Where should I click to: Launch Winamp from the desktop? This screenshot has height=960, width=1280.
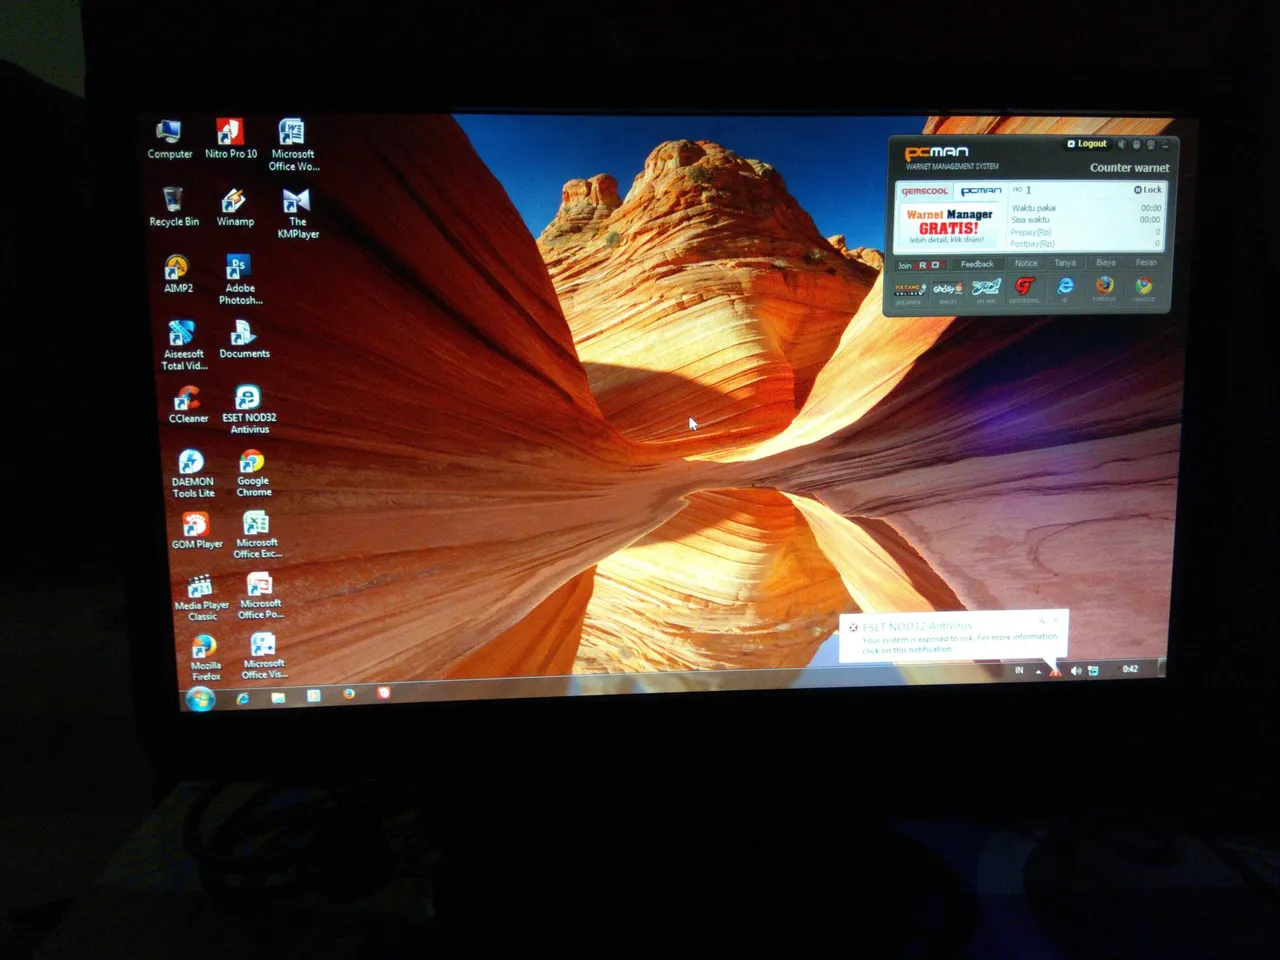pos(235,207)
